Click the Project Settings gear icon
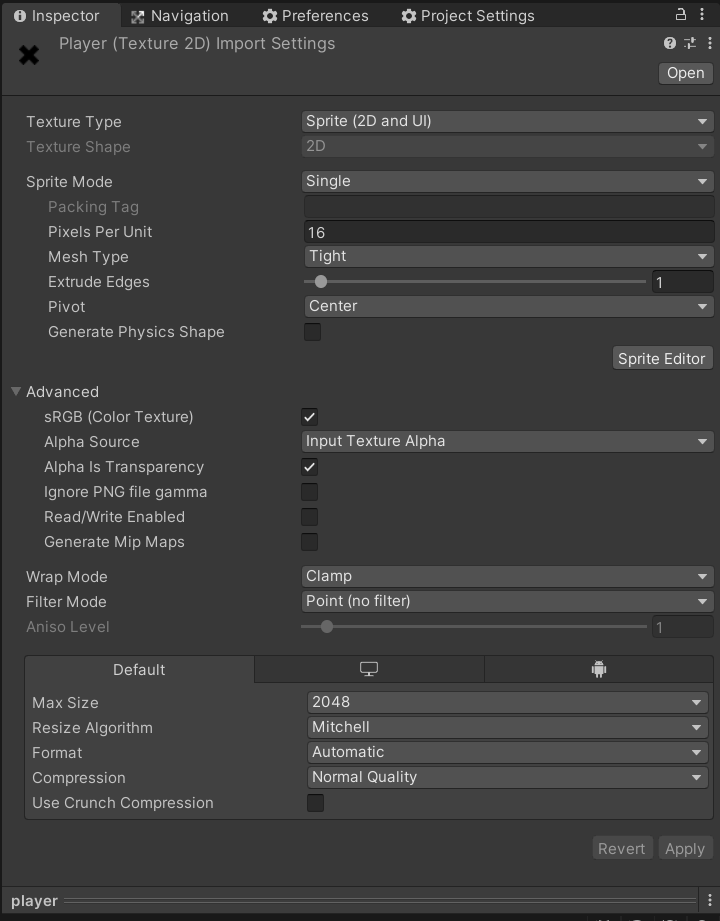 (x=407, y=15)
